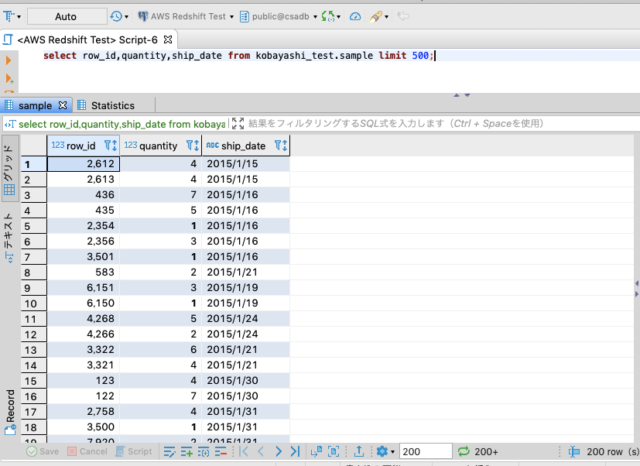
Task: Click the edit cell value icon
Action: pyautogui.click(x=169, y=451)
